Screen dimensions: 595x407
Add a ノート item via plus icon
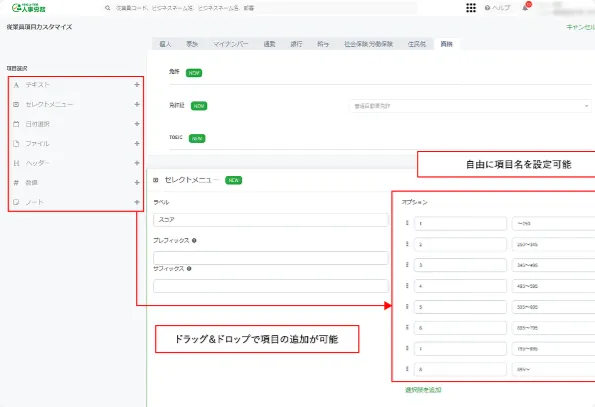point(137,202)
